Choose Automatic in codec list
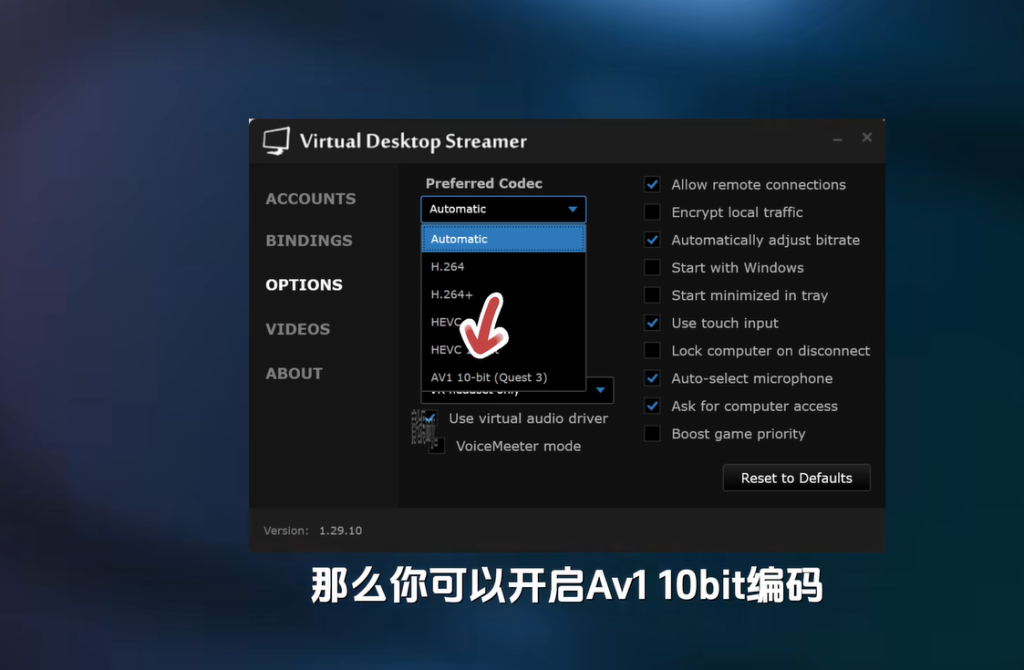Screen dimensions: 1024x670 (504, 239)
